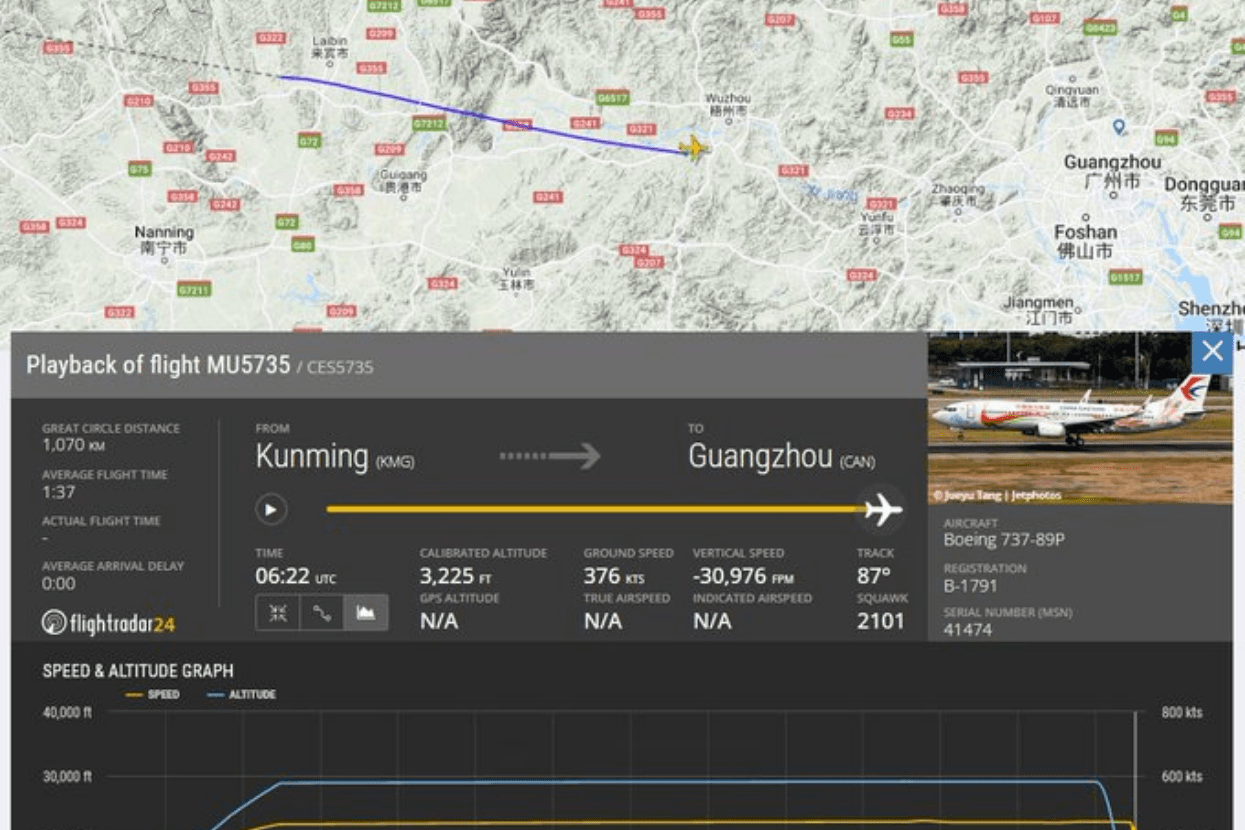The height and width of the screenshot is (830, 1245).
Task: Open the Flightradar24 logo
Action: 109,623
